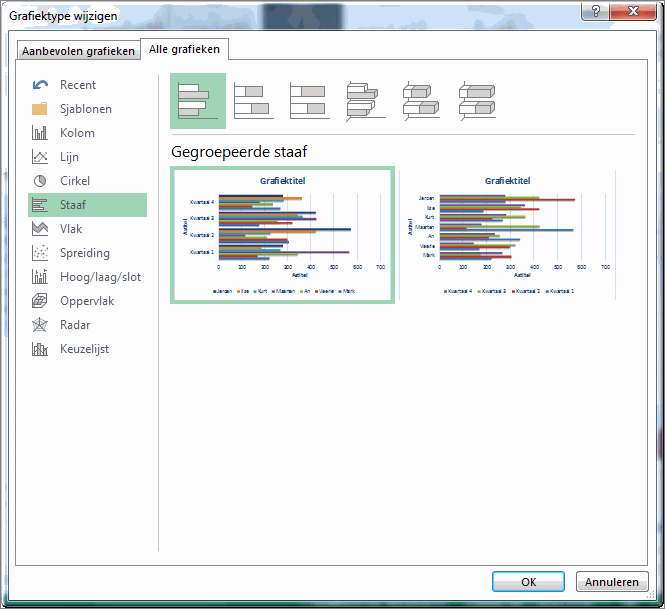Select the Radar chart category
This screenshot has width=665, height=609.
[75, 325]
